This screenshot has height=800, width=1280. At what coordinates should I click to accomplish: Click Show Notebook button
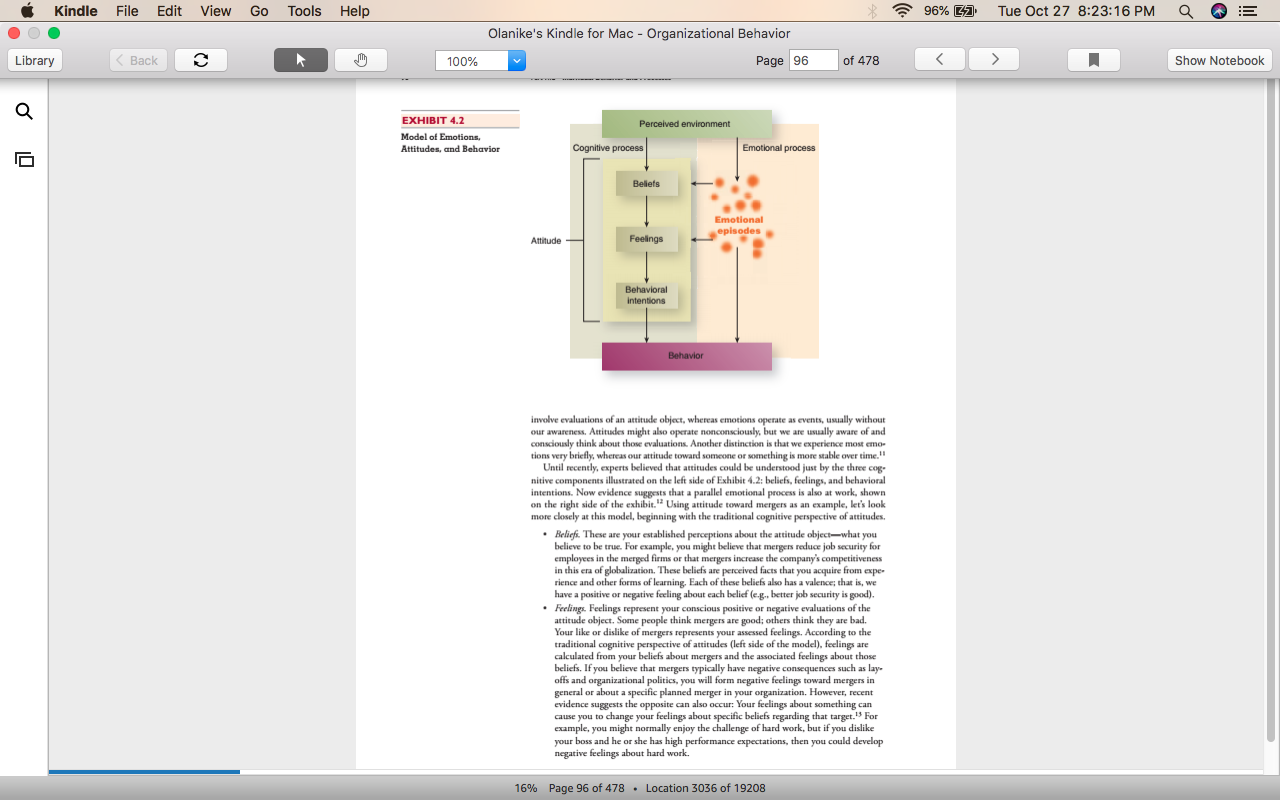coord(1219,60)
